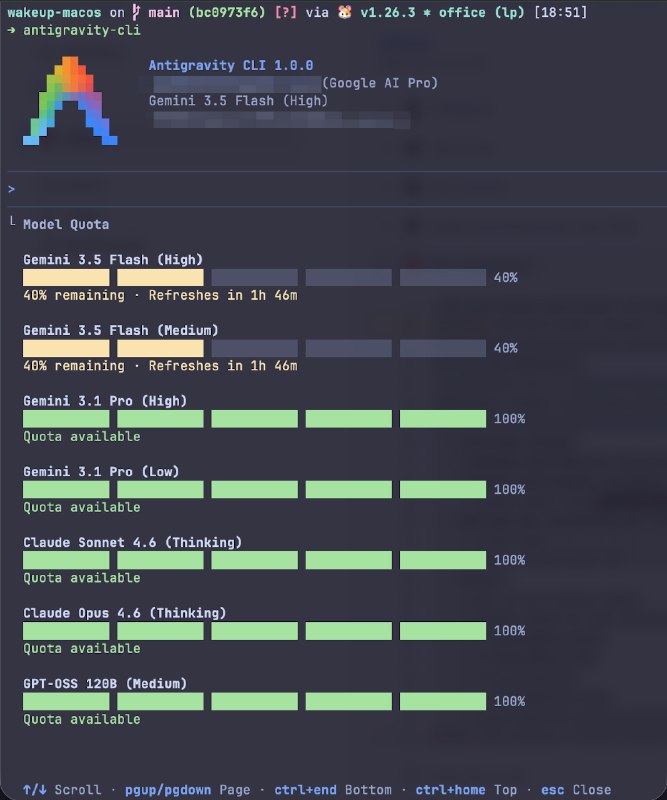Click the '(Google AI Pro)' plan label
Viewport: 667px width, 800px height.
380,83
